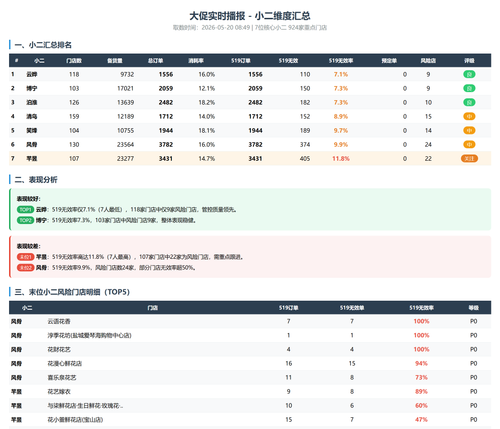Click the 18.2% cell in rank 3 row
Viewport: 500px width, 429px height.
[207, 102]
